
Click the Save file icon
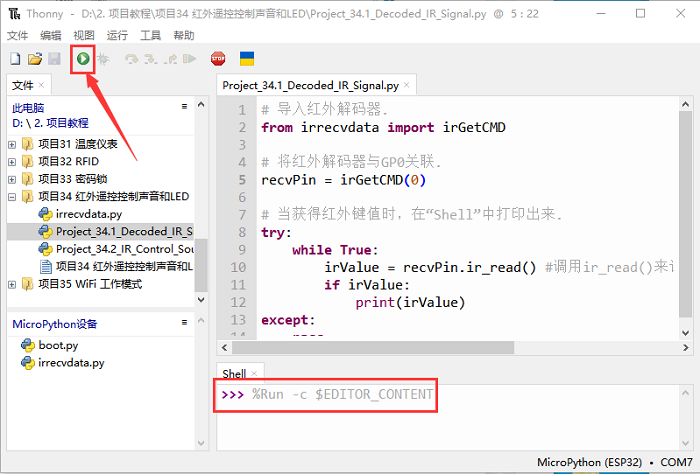53,59
